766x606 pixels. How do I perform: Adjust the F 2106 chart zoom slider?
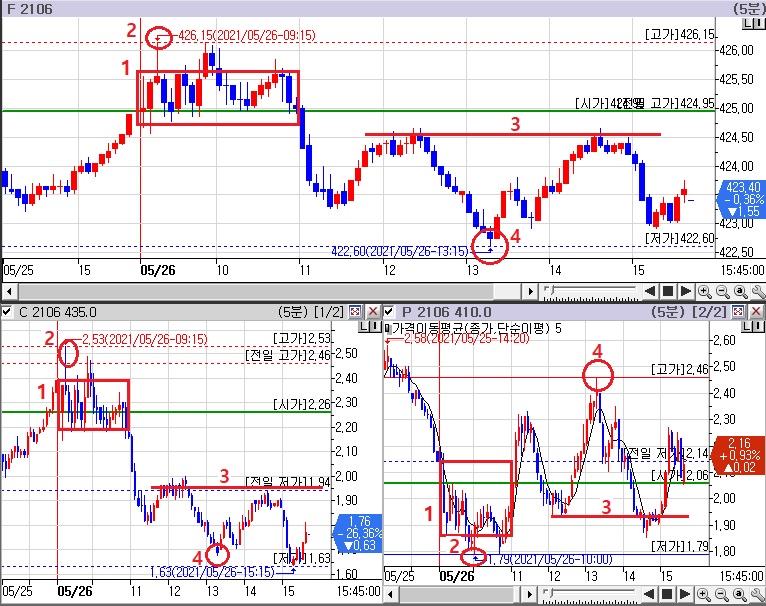(x=590, y=292)
